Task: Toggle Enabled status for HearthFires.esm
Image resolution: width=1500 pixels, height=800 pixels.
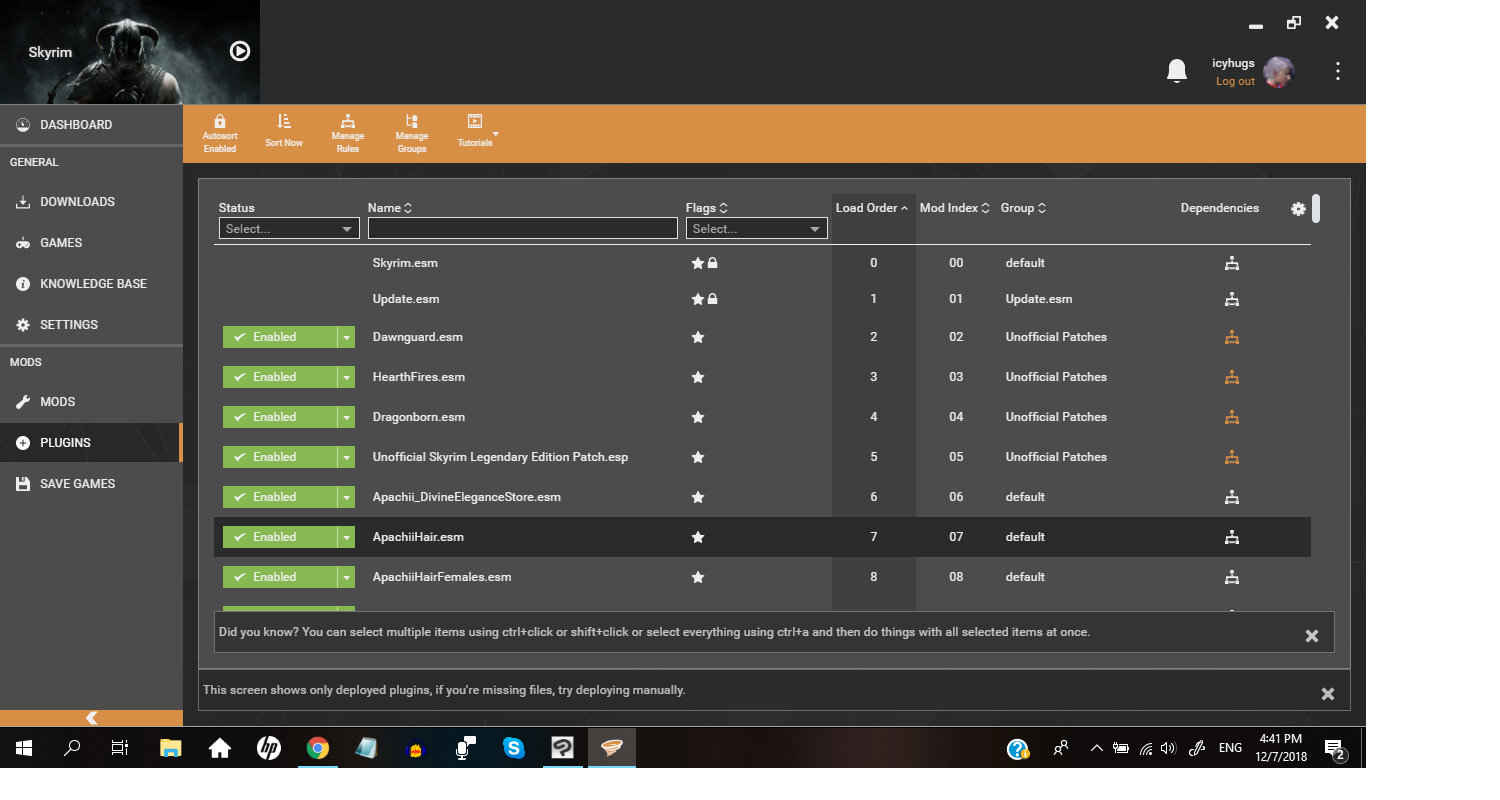Action: point(280,377)
